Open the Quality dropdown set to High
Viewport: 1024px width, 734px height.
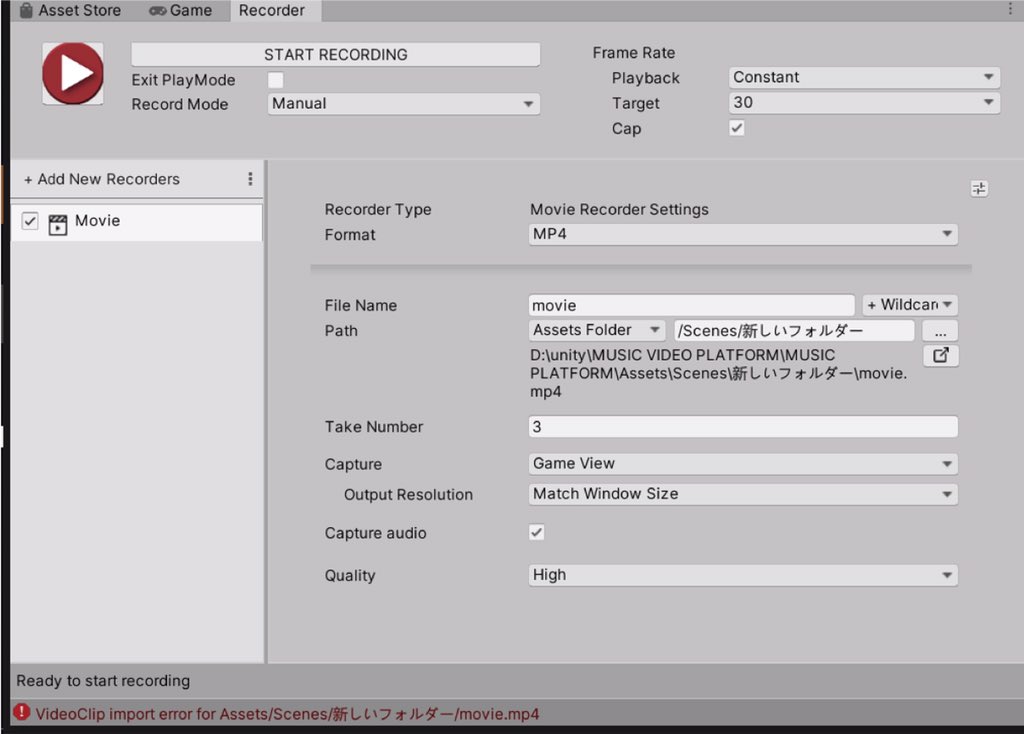point(742,575)
